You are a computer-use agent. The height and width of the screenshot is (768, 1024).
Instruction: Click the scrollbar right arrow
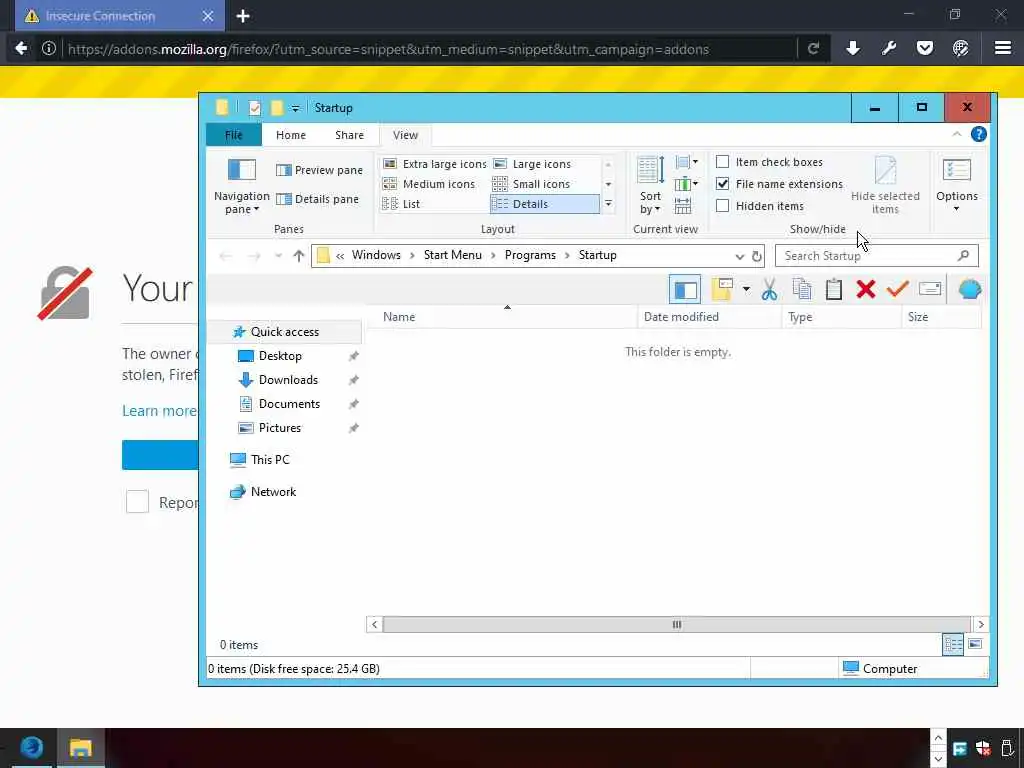[x=980, y=625]
